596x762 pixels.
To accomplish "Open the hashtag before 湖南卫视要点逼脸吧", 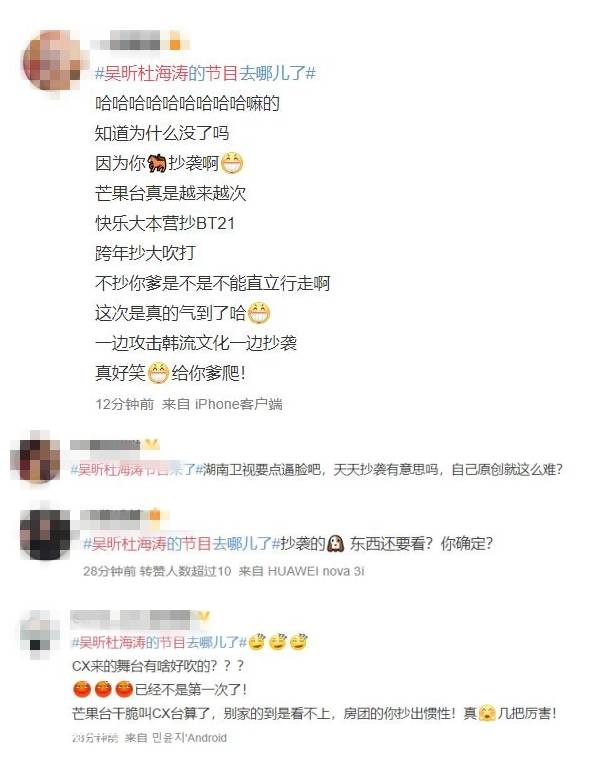I will point(136,469).
